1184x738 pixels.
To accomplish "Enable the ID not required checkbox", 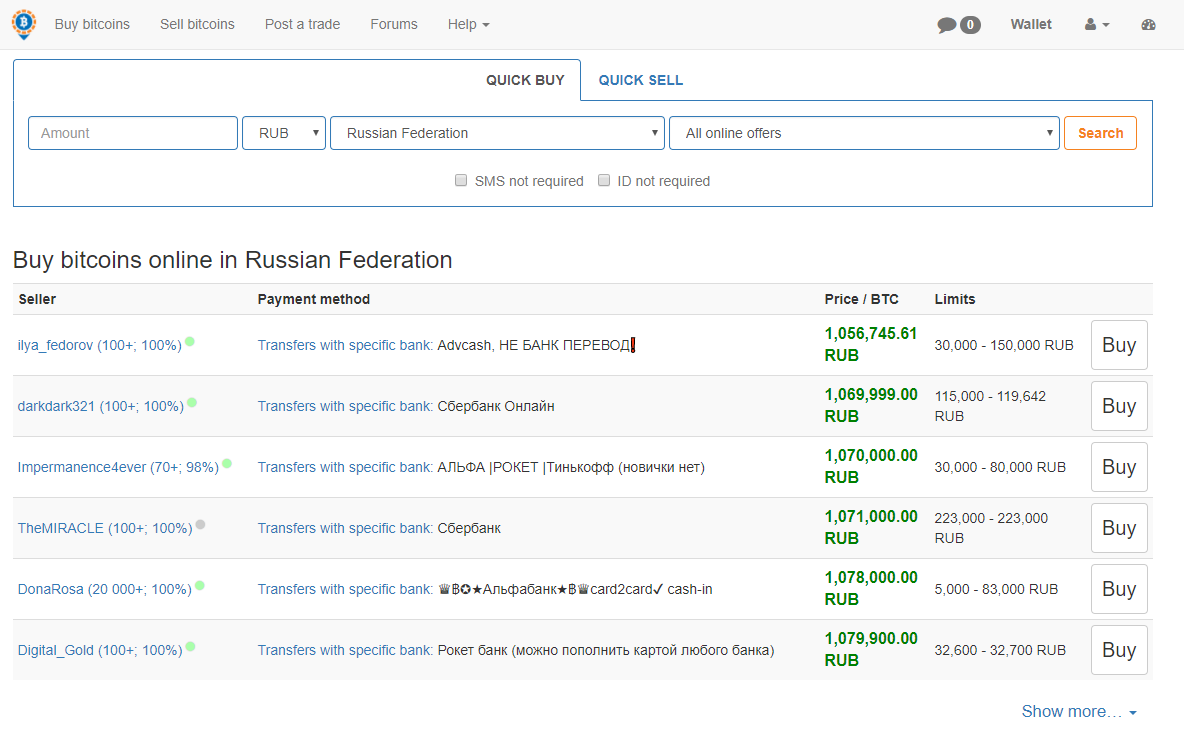I will (603, 180).
